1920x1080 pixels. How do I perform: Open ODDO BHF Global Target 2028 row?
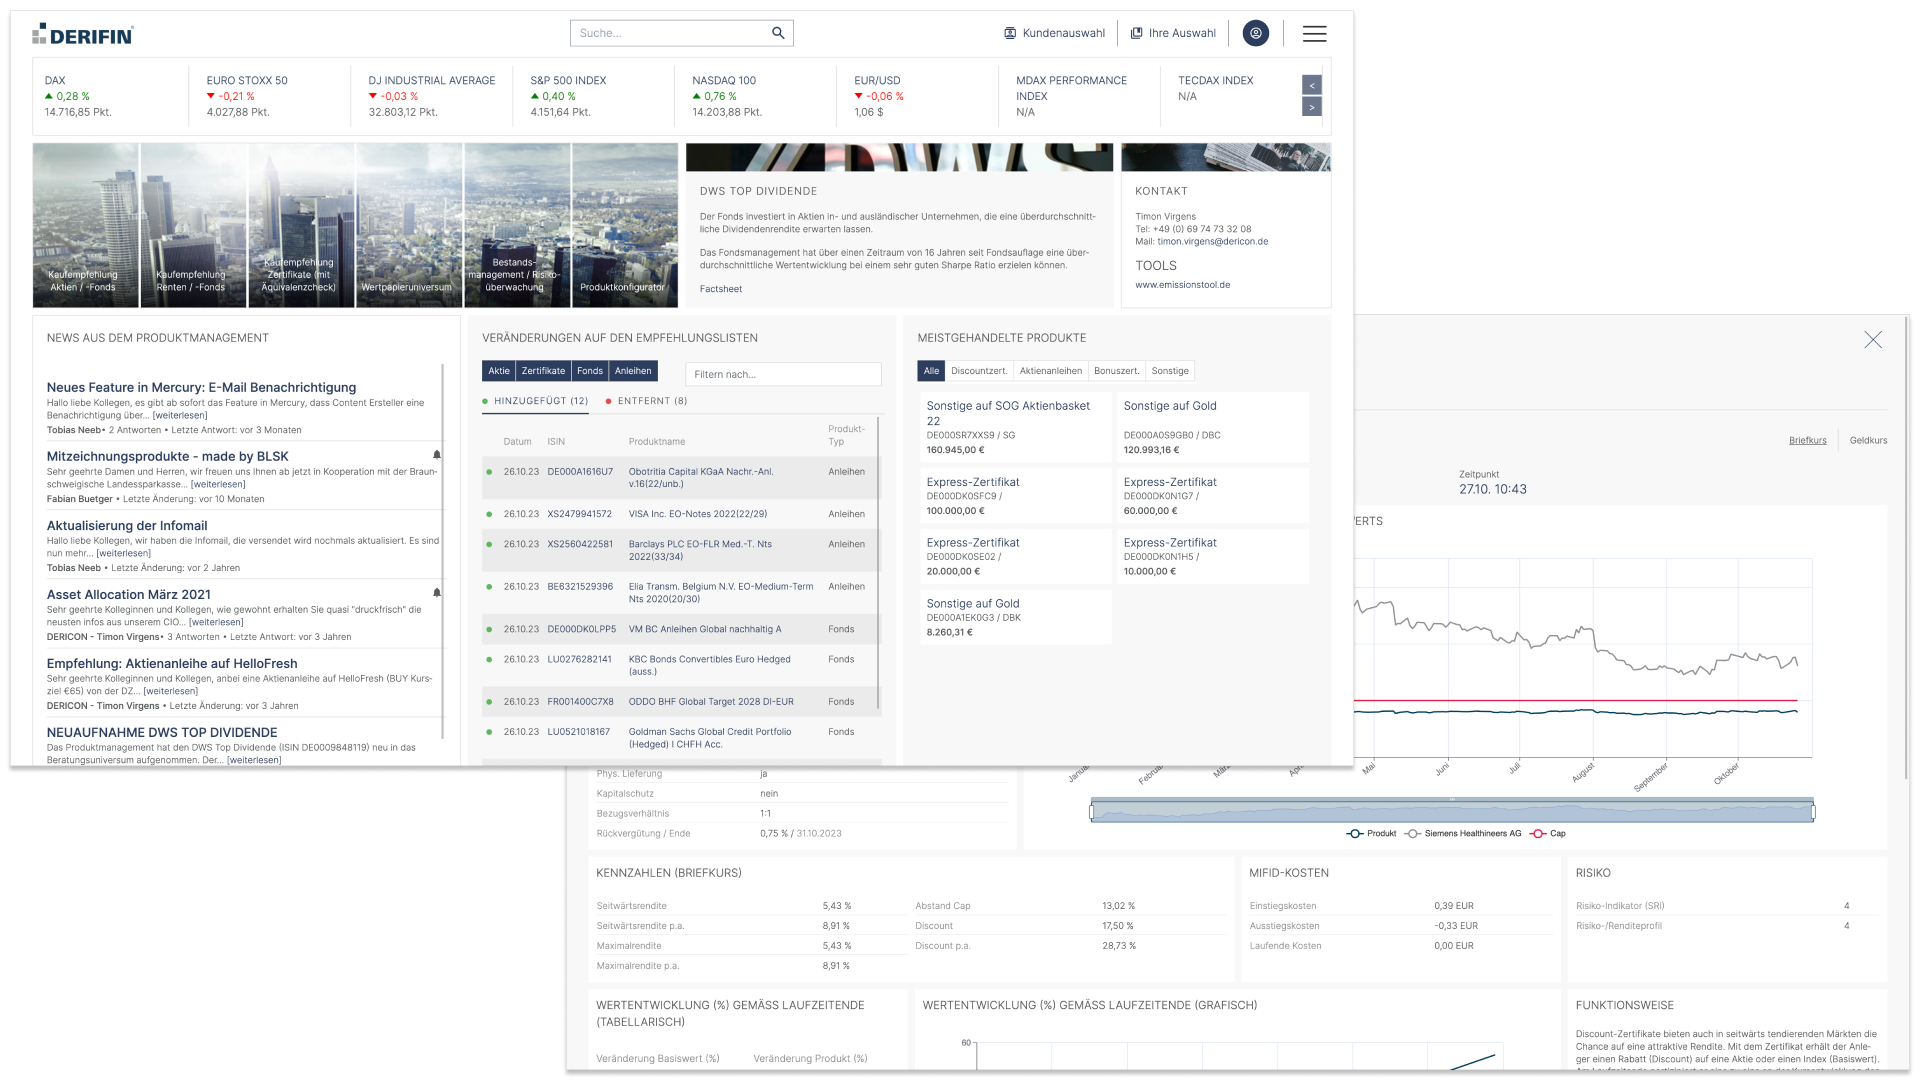click(680, 702)
